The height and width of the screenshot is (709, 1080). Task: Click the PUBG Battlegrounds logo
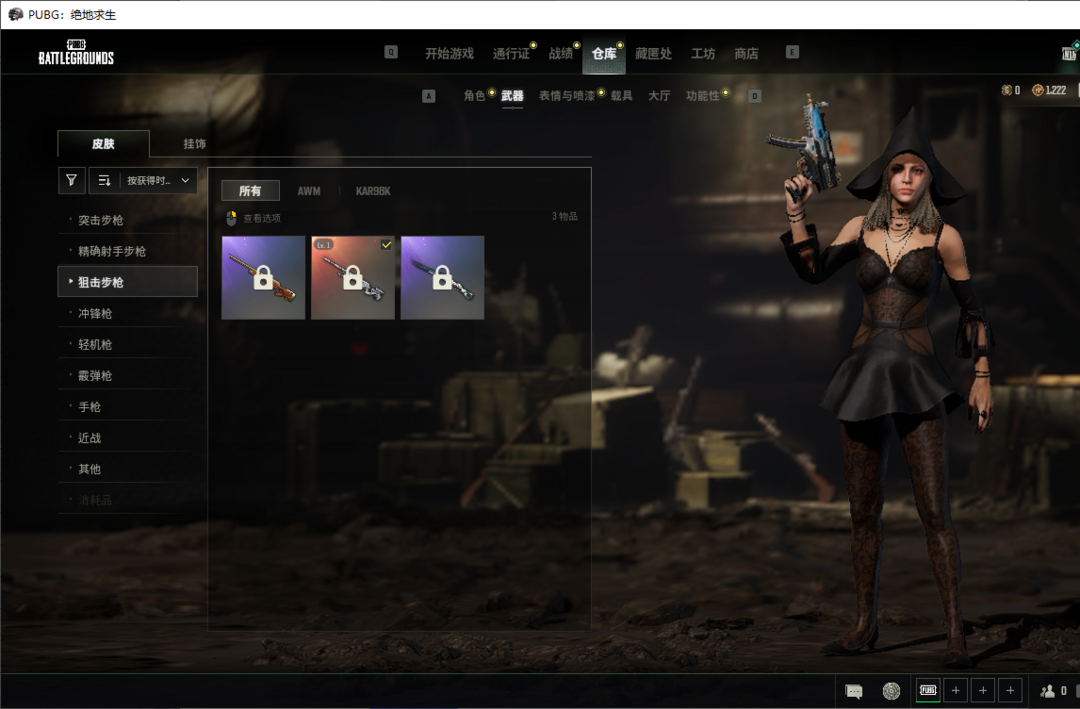pos(76,53)
